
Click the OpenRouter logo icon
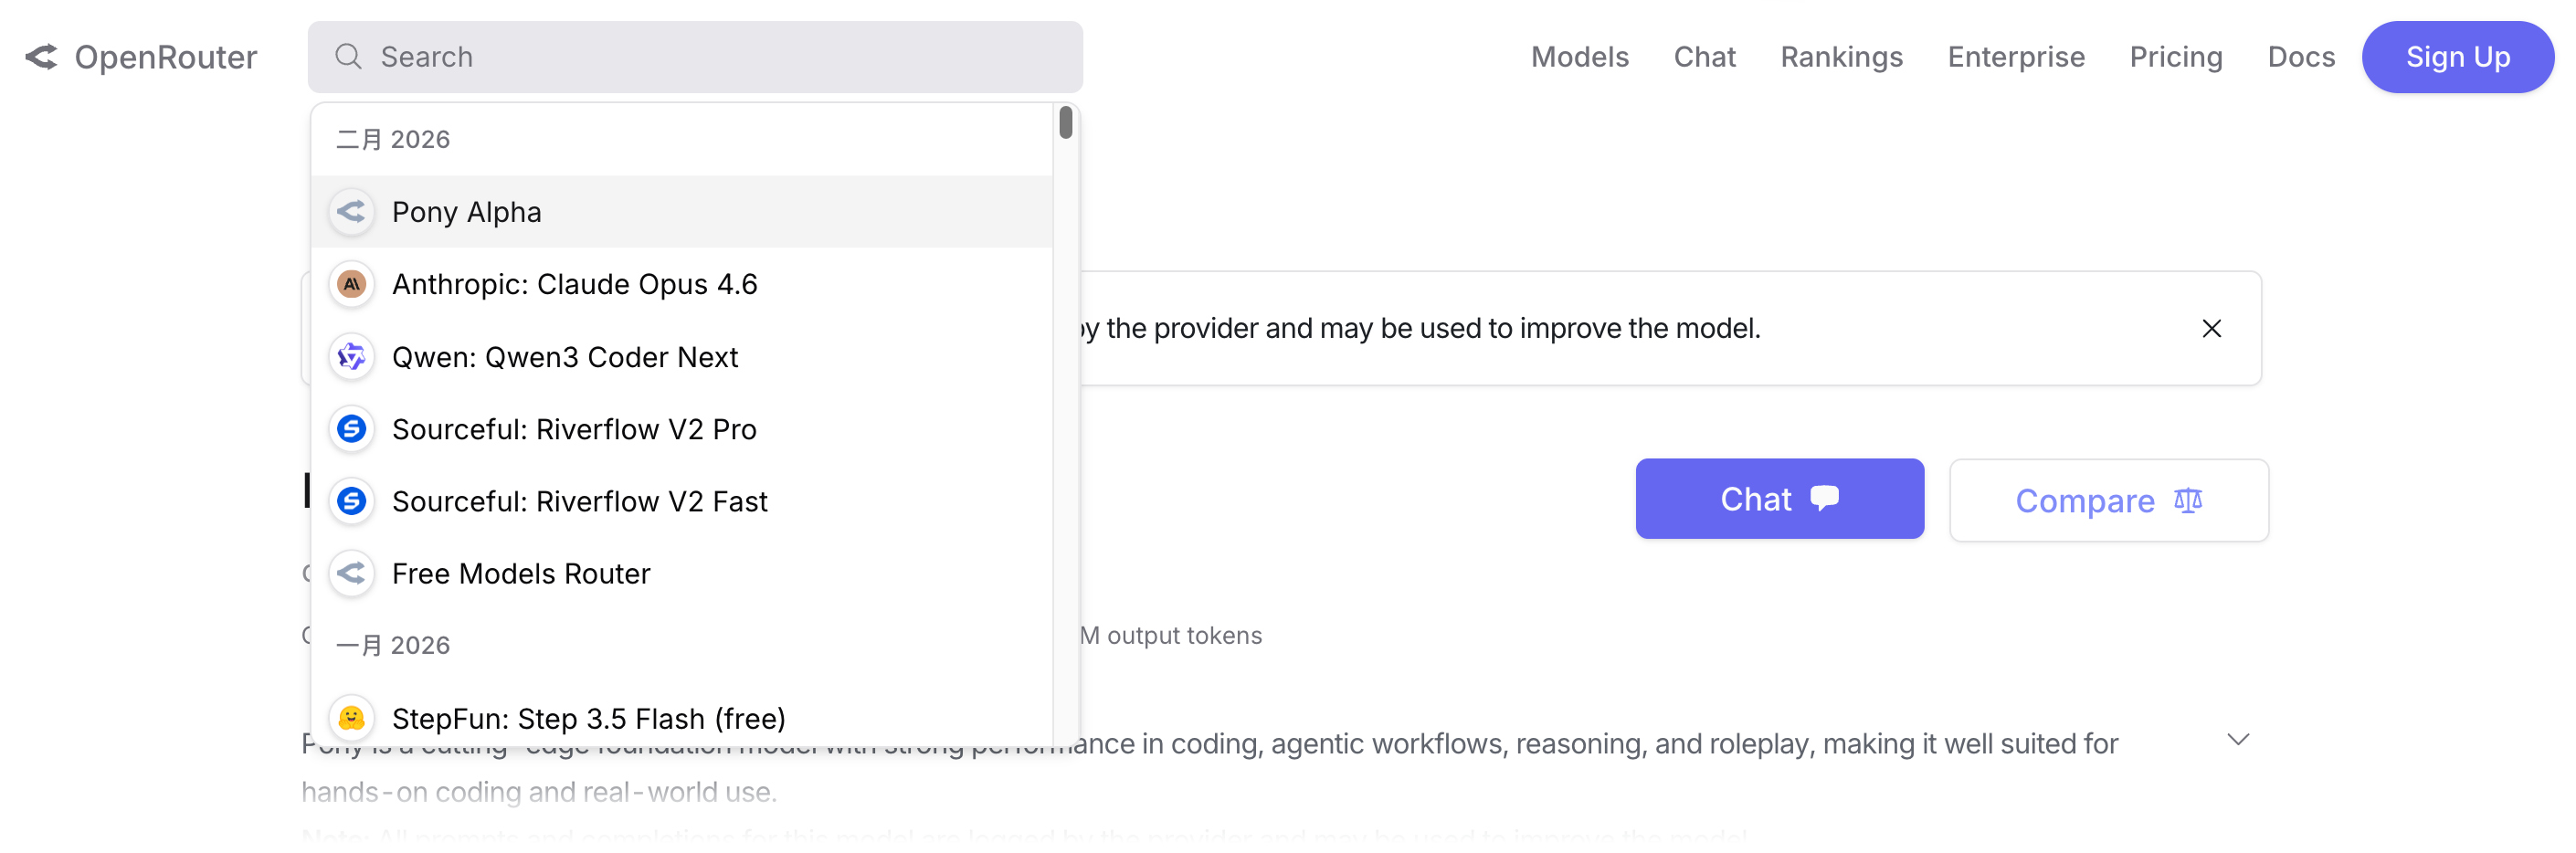tap(42, 57)
